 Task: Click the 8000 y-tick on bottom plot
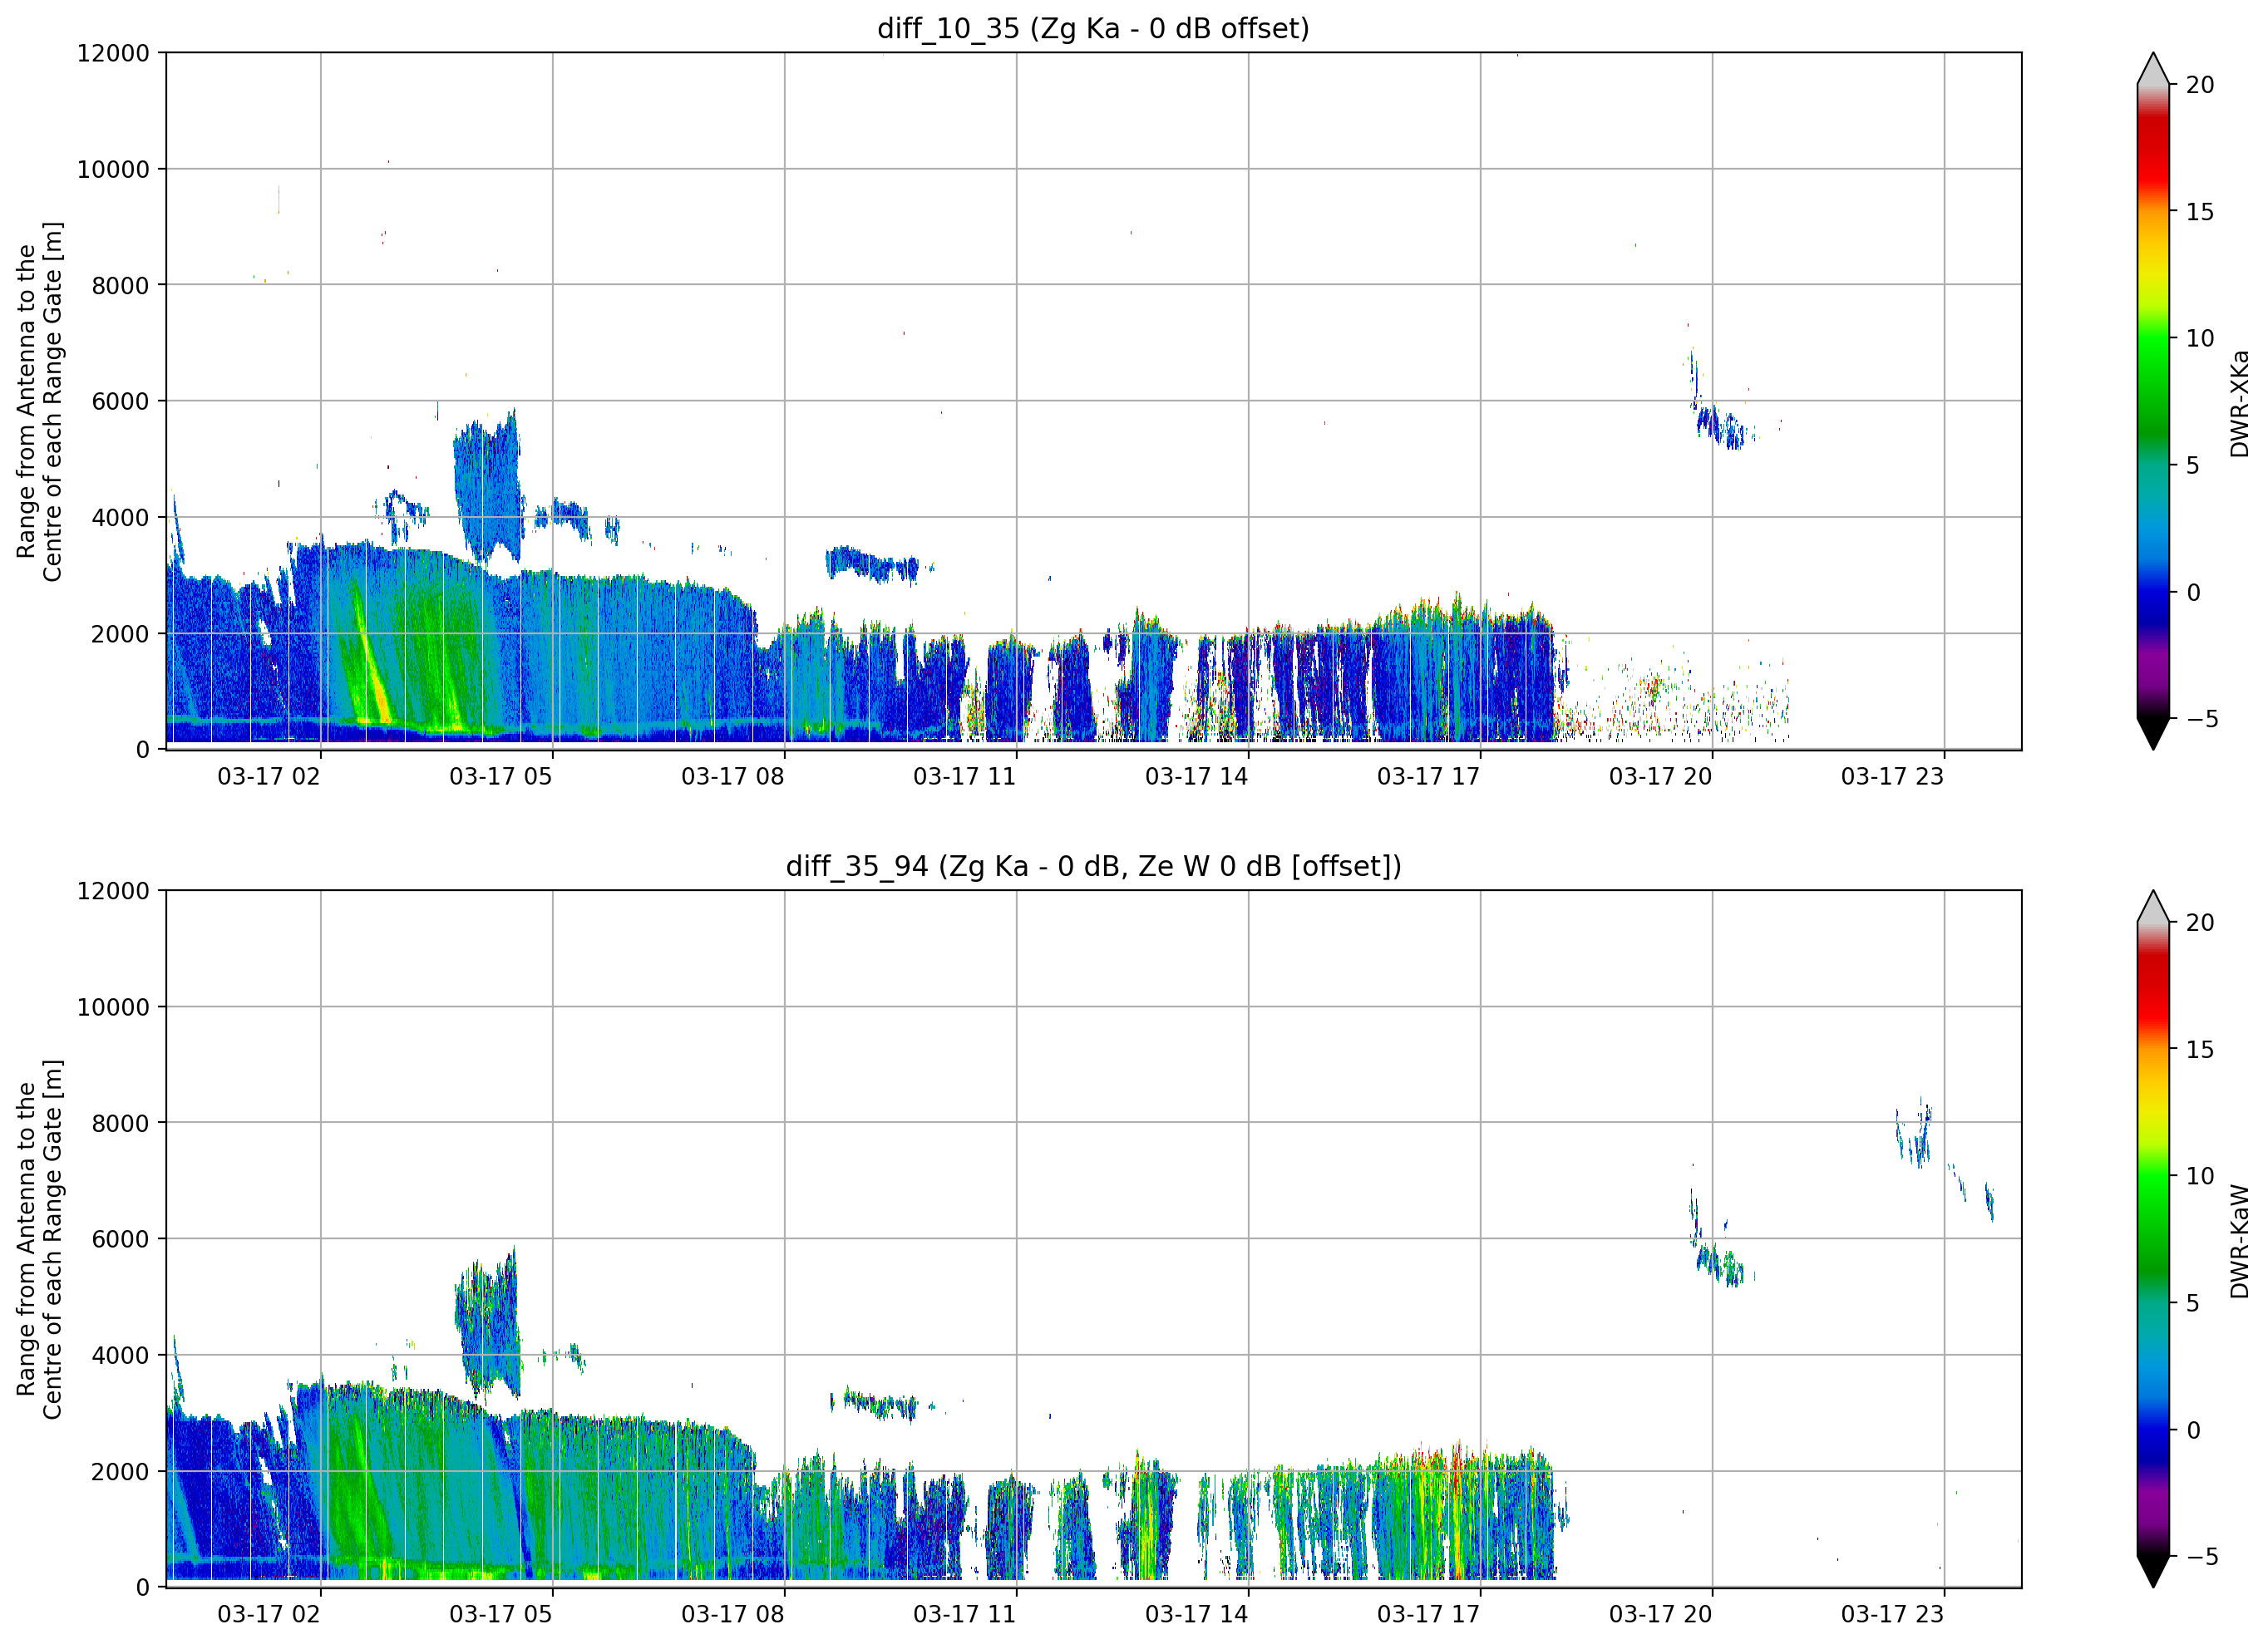pyautogui.click(x=120, y=1123)
